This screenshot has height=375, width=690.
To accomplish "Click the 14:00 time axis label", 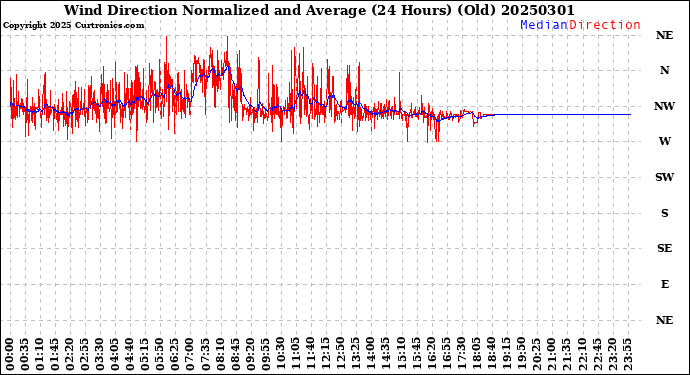I will (x=370, y=354).
